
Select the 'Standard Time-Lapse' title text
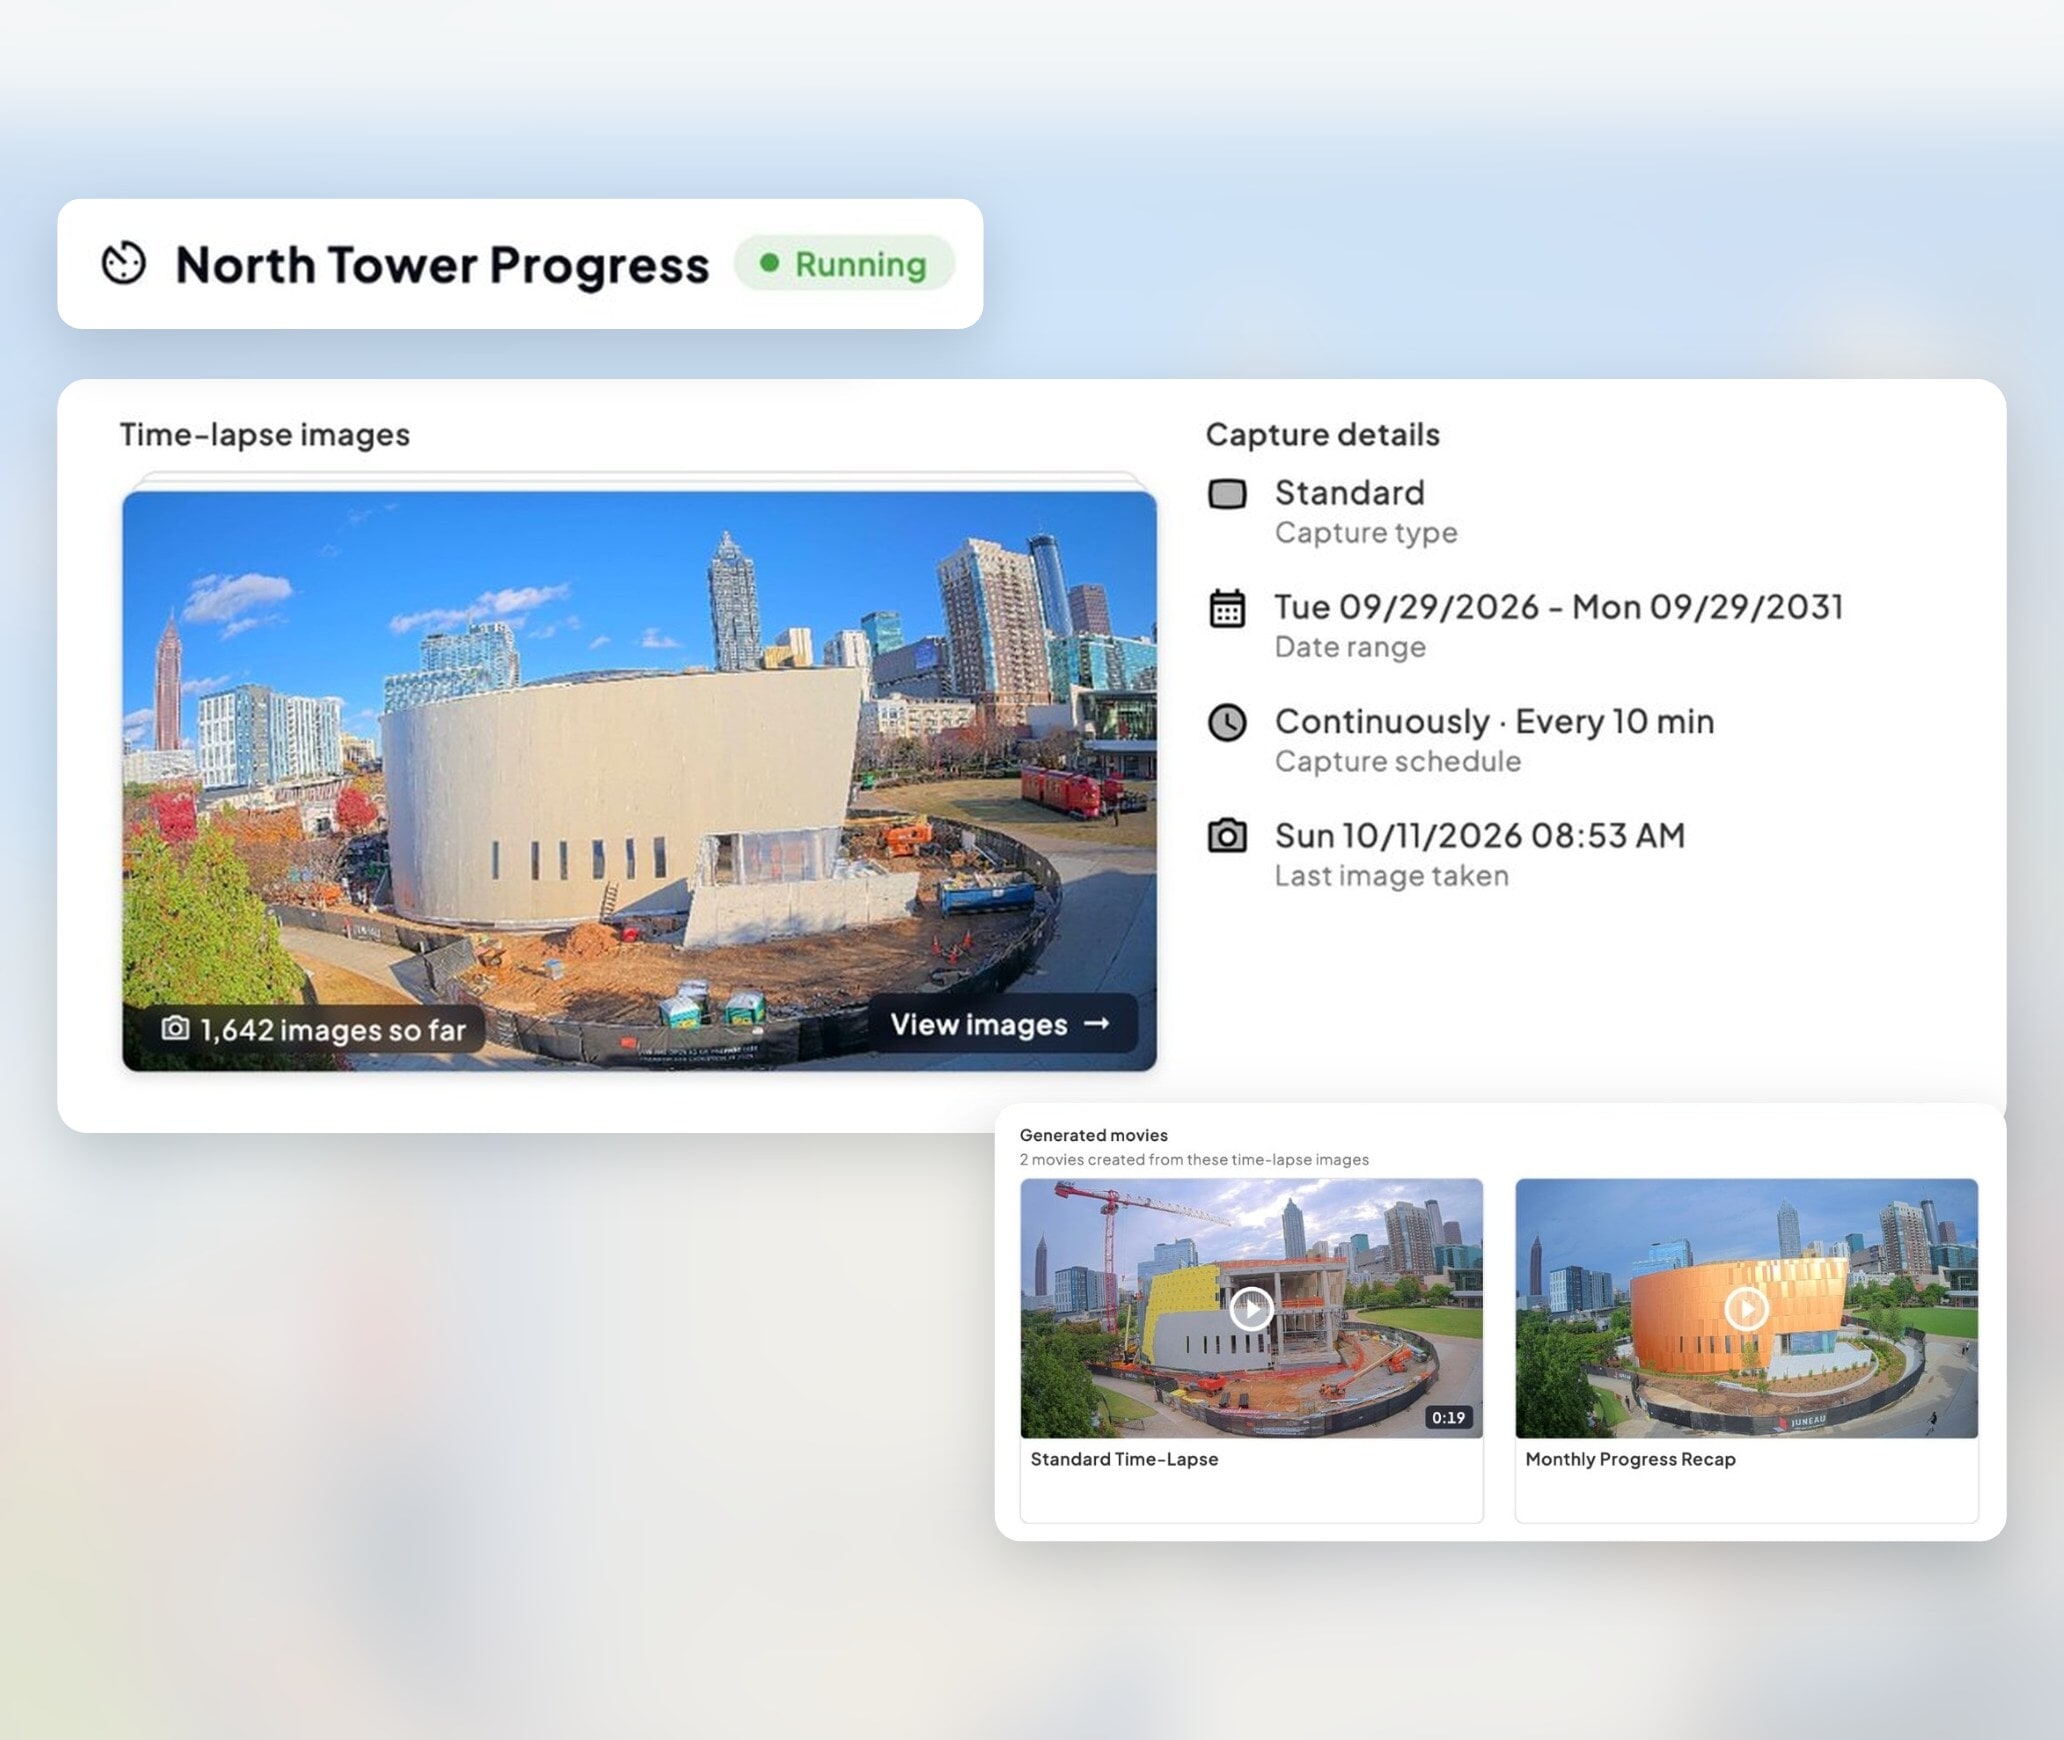click(x=1124, y=1459)
